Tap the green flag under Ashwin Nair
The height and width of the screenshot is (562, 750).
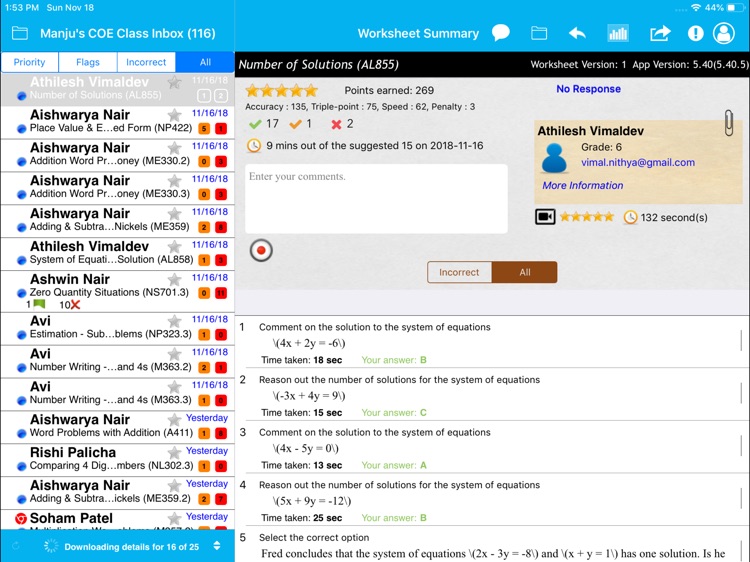click(x=40, y=304)
